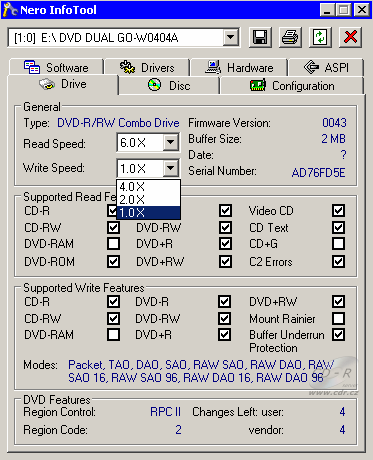373x460 pixels.
Task: Click Region Code value 2
Action: 178,430
